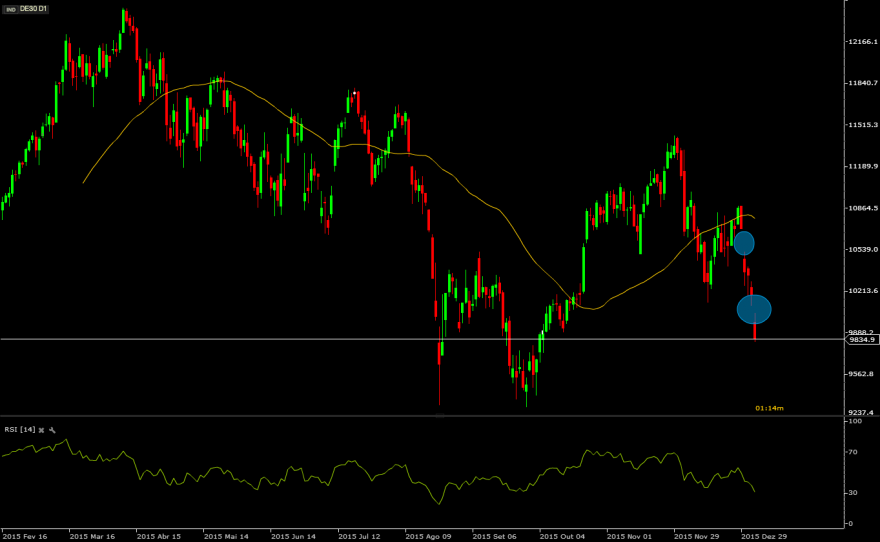The width and height of the screenshot is (880, 542).
Task: Click the 2015 Dez 29 date label
Action: 764,536
